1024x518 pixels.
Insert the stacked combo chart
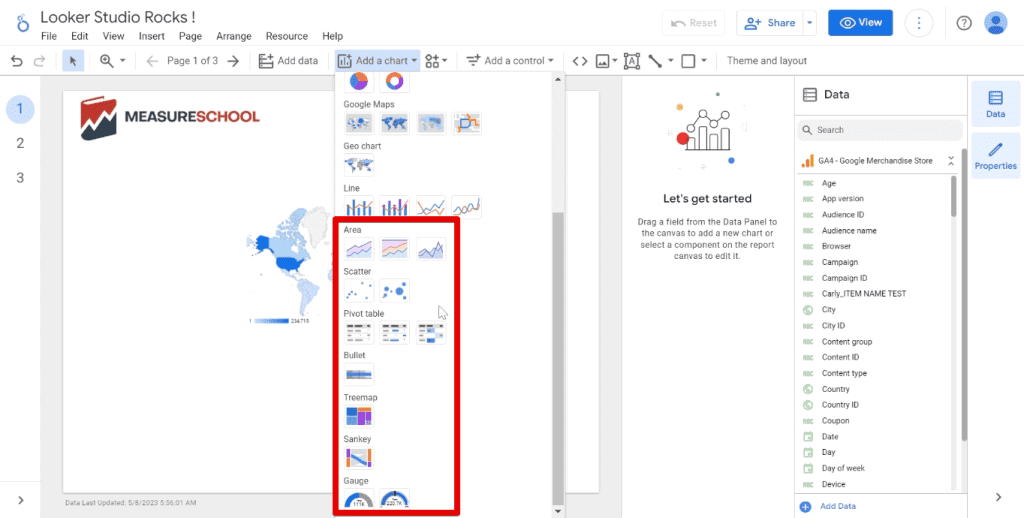point(394,207)
